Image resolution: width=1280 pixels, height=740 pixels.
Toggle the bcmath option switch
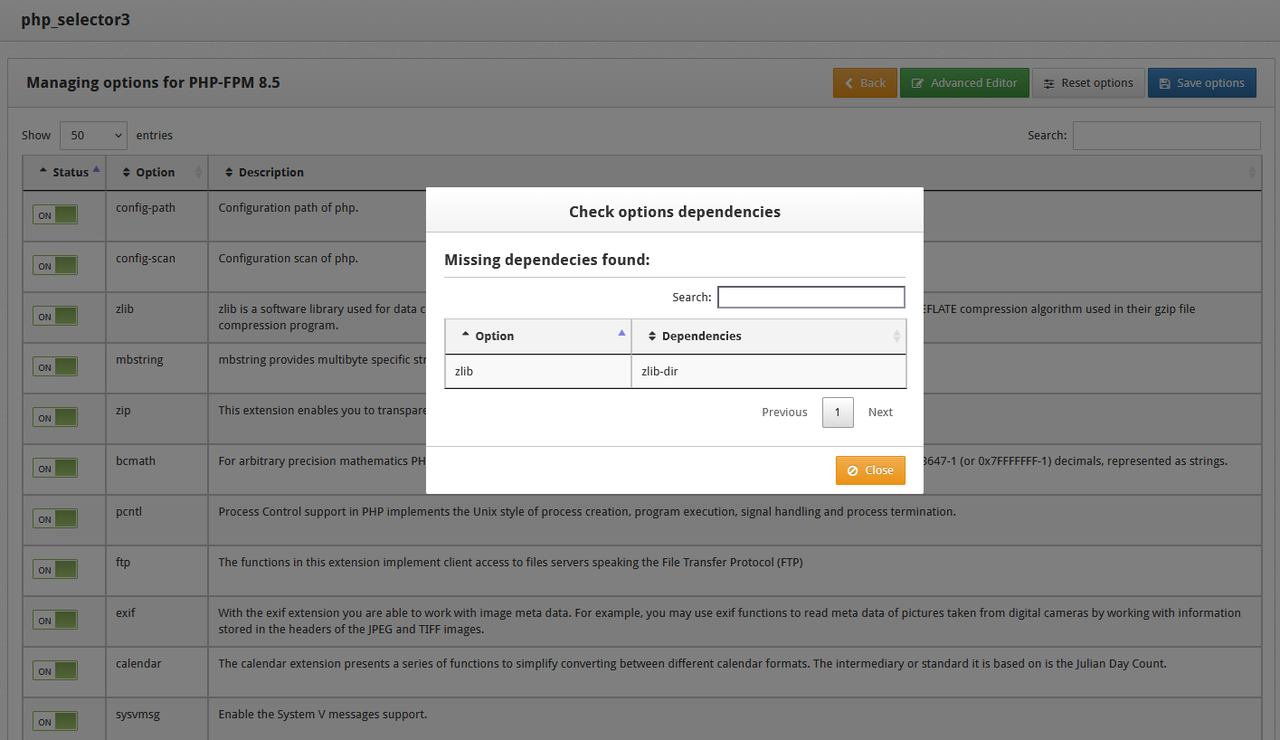coord(55,468)
